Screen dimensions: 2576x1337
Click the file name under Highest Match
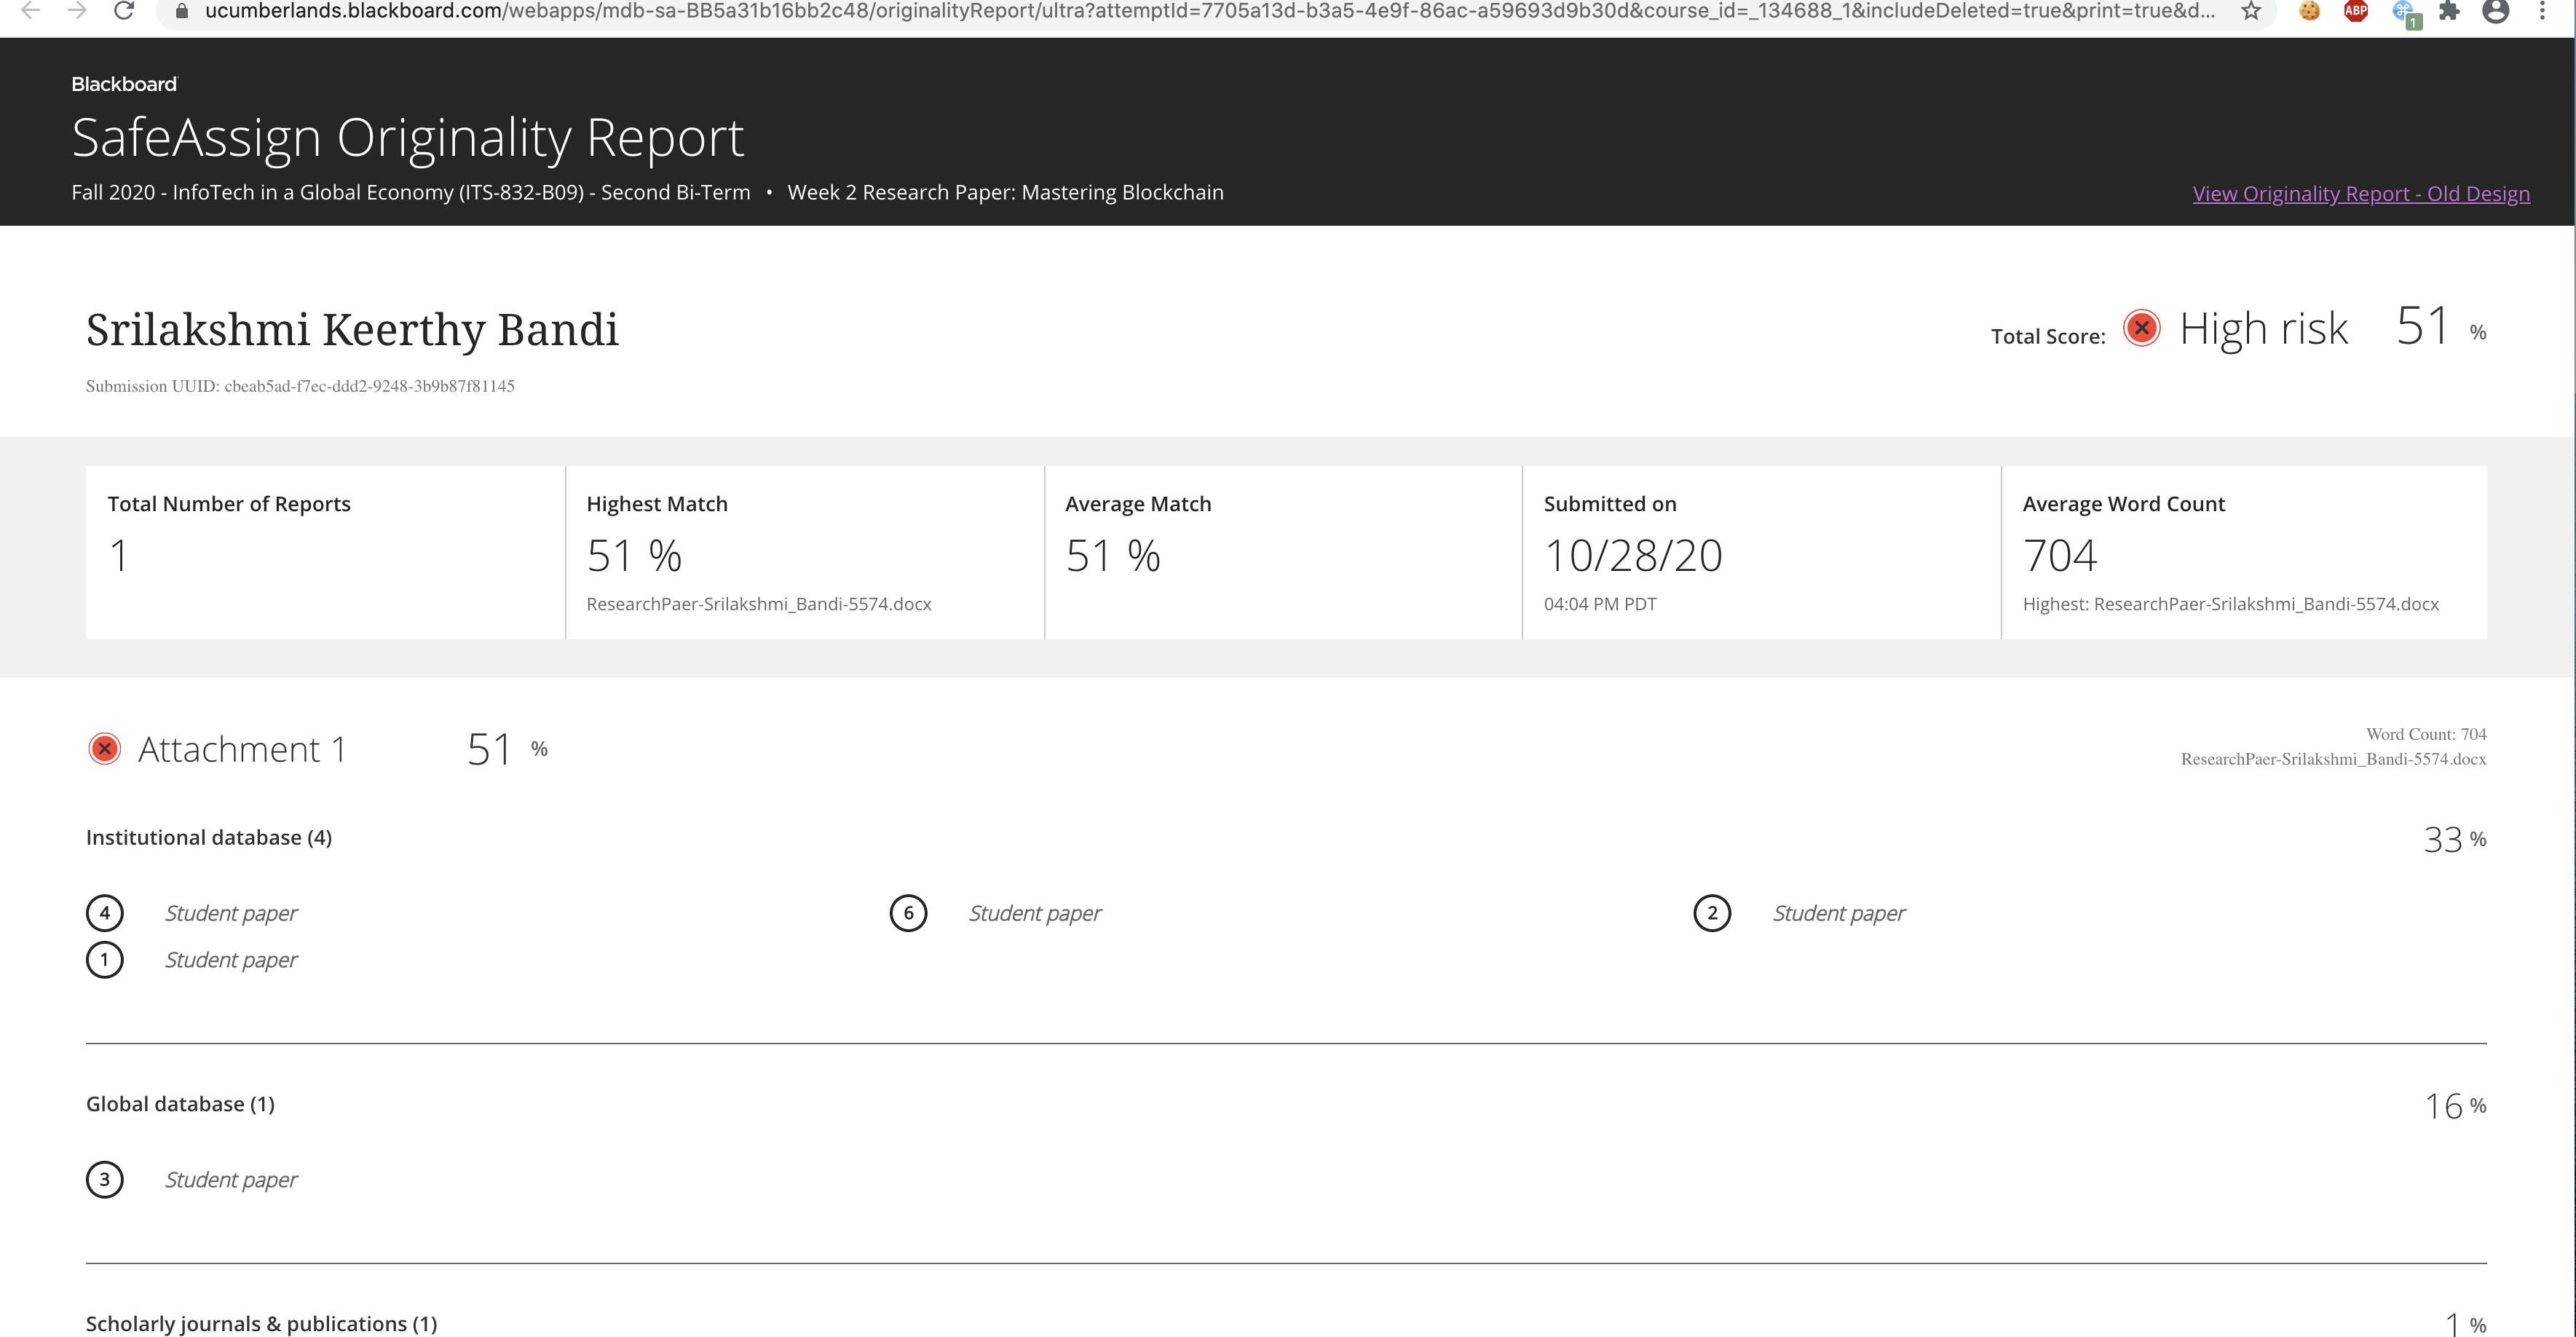(x=759, y=604)
